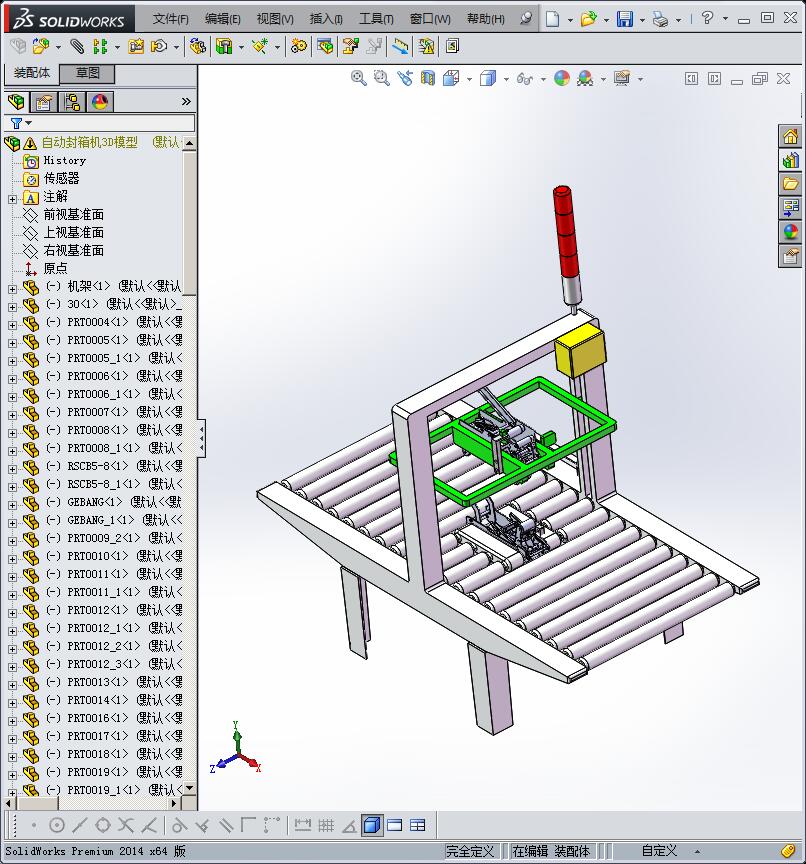Open the Apply Scene dropdown arrow
This screenshot has width=806, height=864.
603,79
